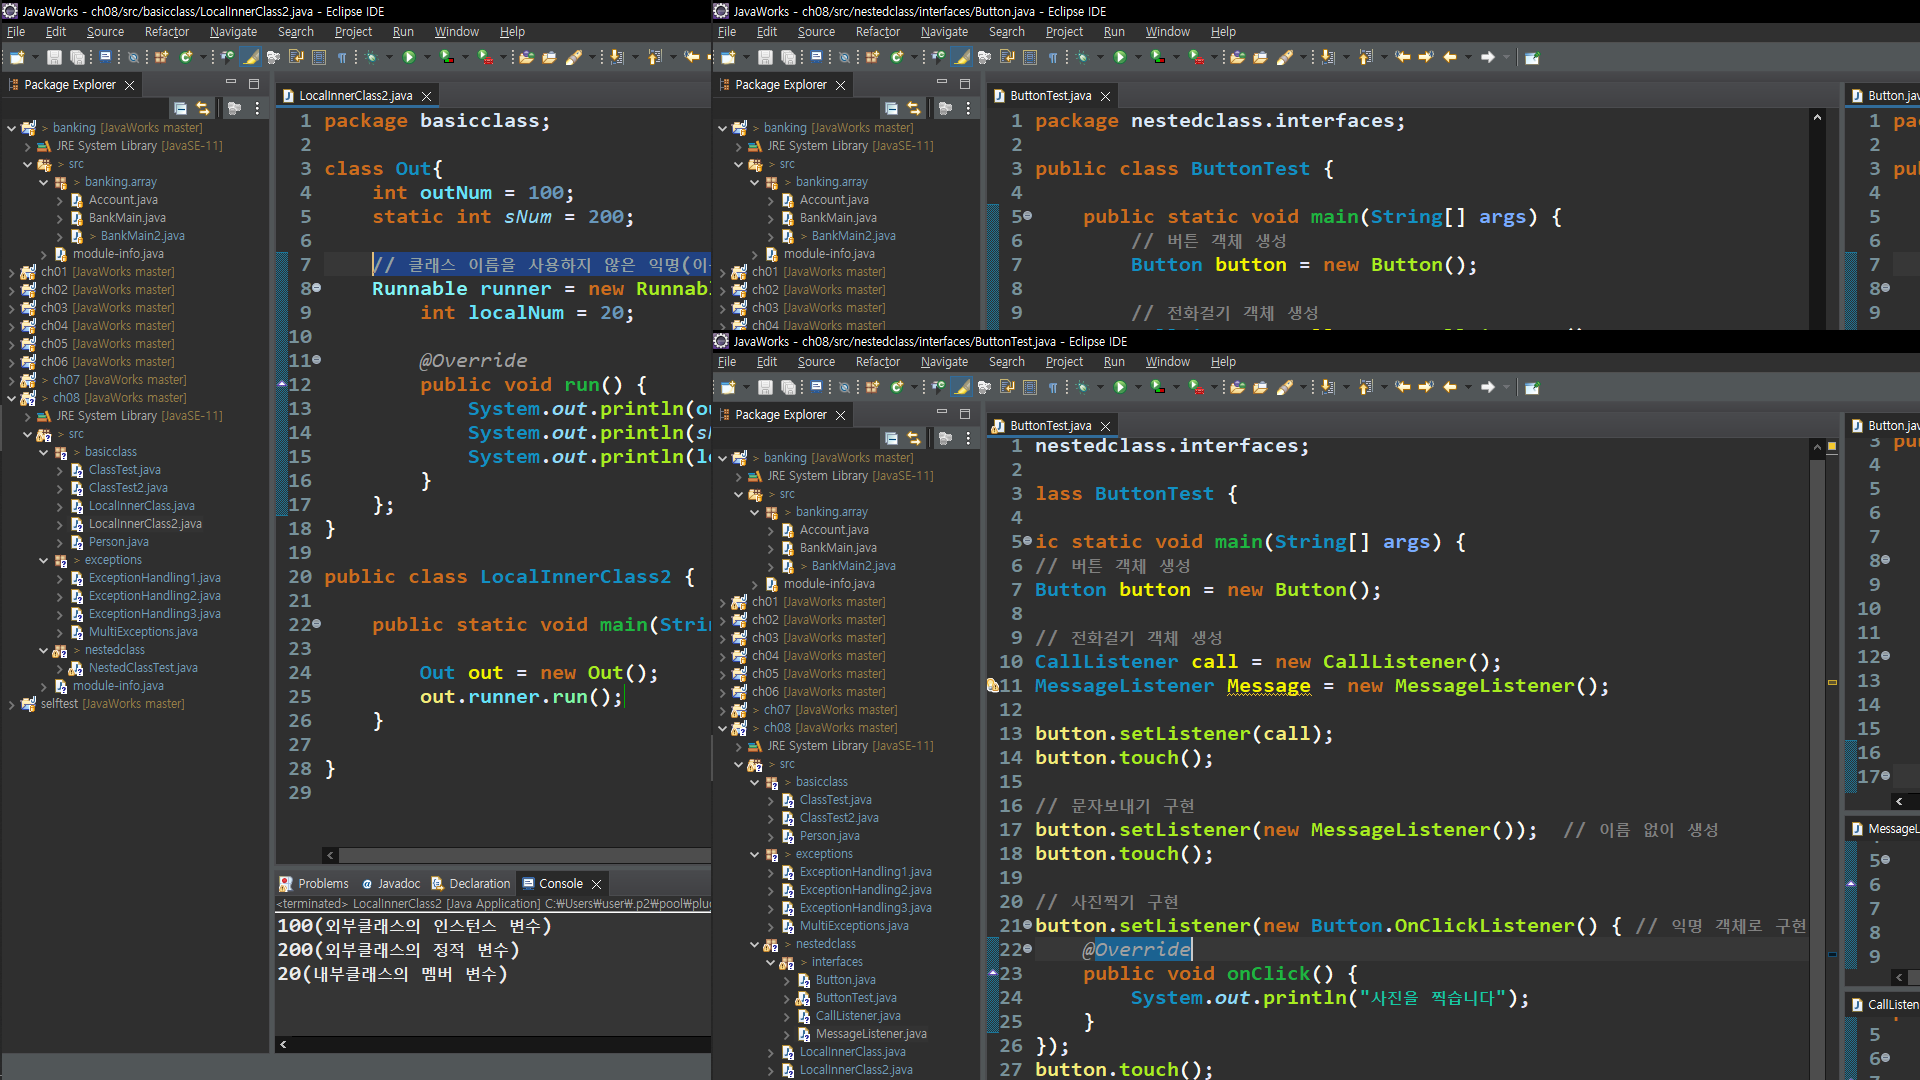Toggle Show Whitespace Characters in LocalInnerClass2.java window

[342, 57]
